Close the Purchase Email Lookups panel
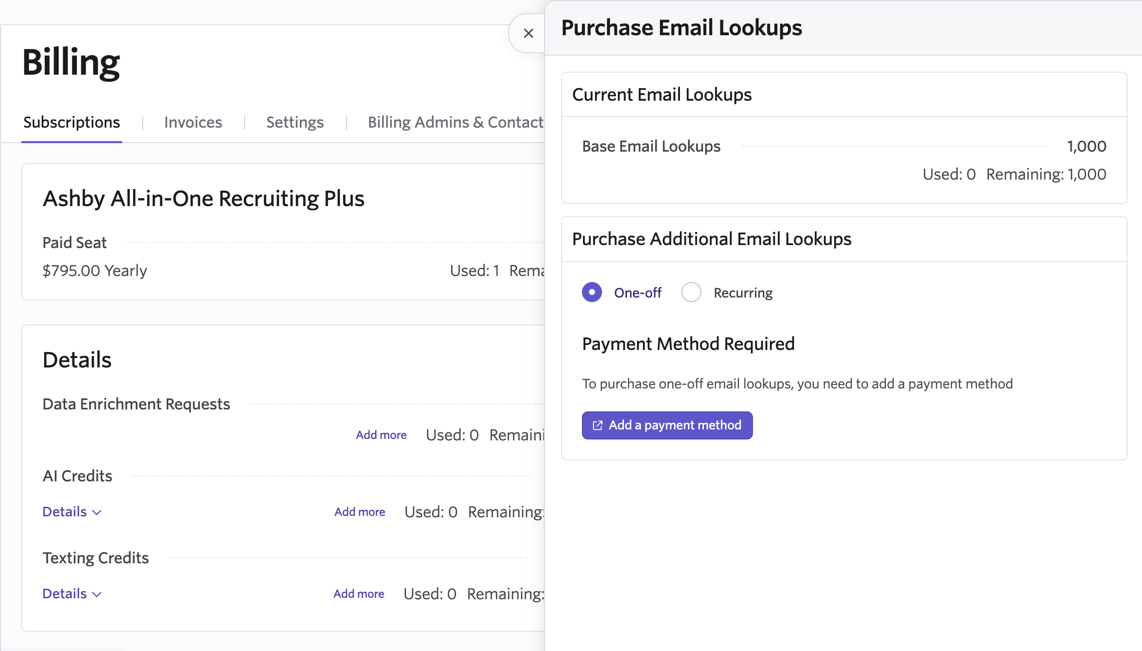This screenshot has width=1142, height=651. pos(528,33)
